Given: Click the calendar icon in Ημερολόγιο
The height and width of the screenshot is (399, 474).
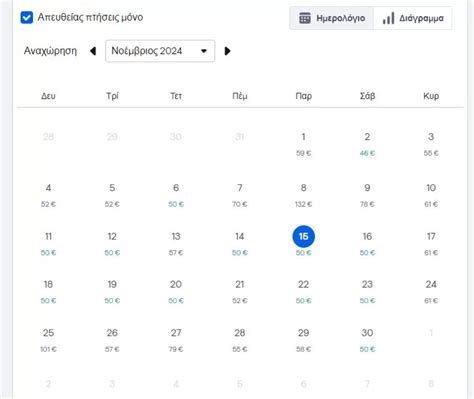Looking at the screenshot, I should pyautogui.click(x=305, y=18).
